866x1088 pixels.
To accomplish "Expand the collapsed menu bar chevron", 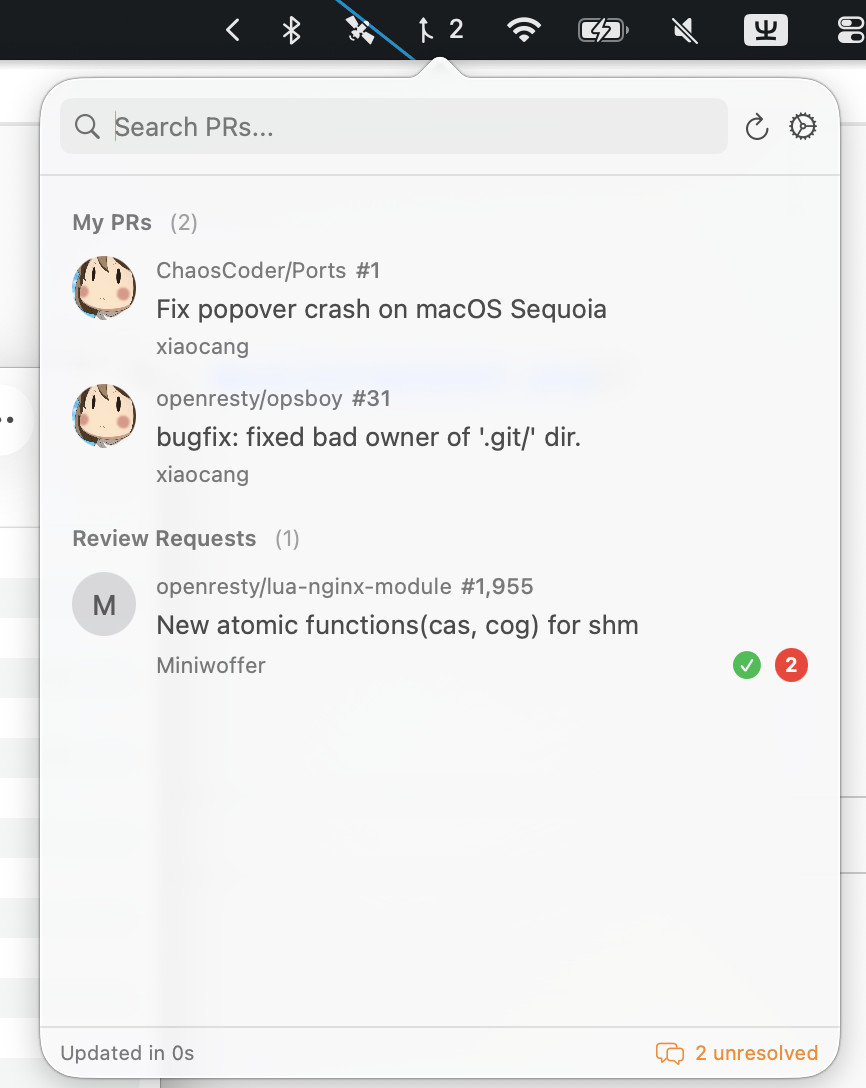I will 233,30.
